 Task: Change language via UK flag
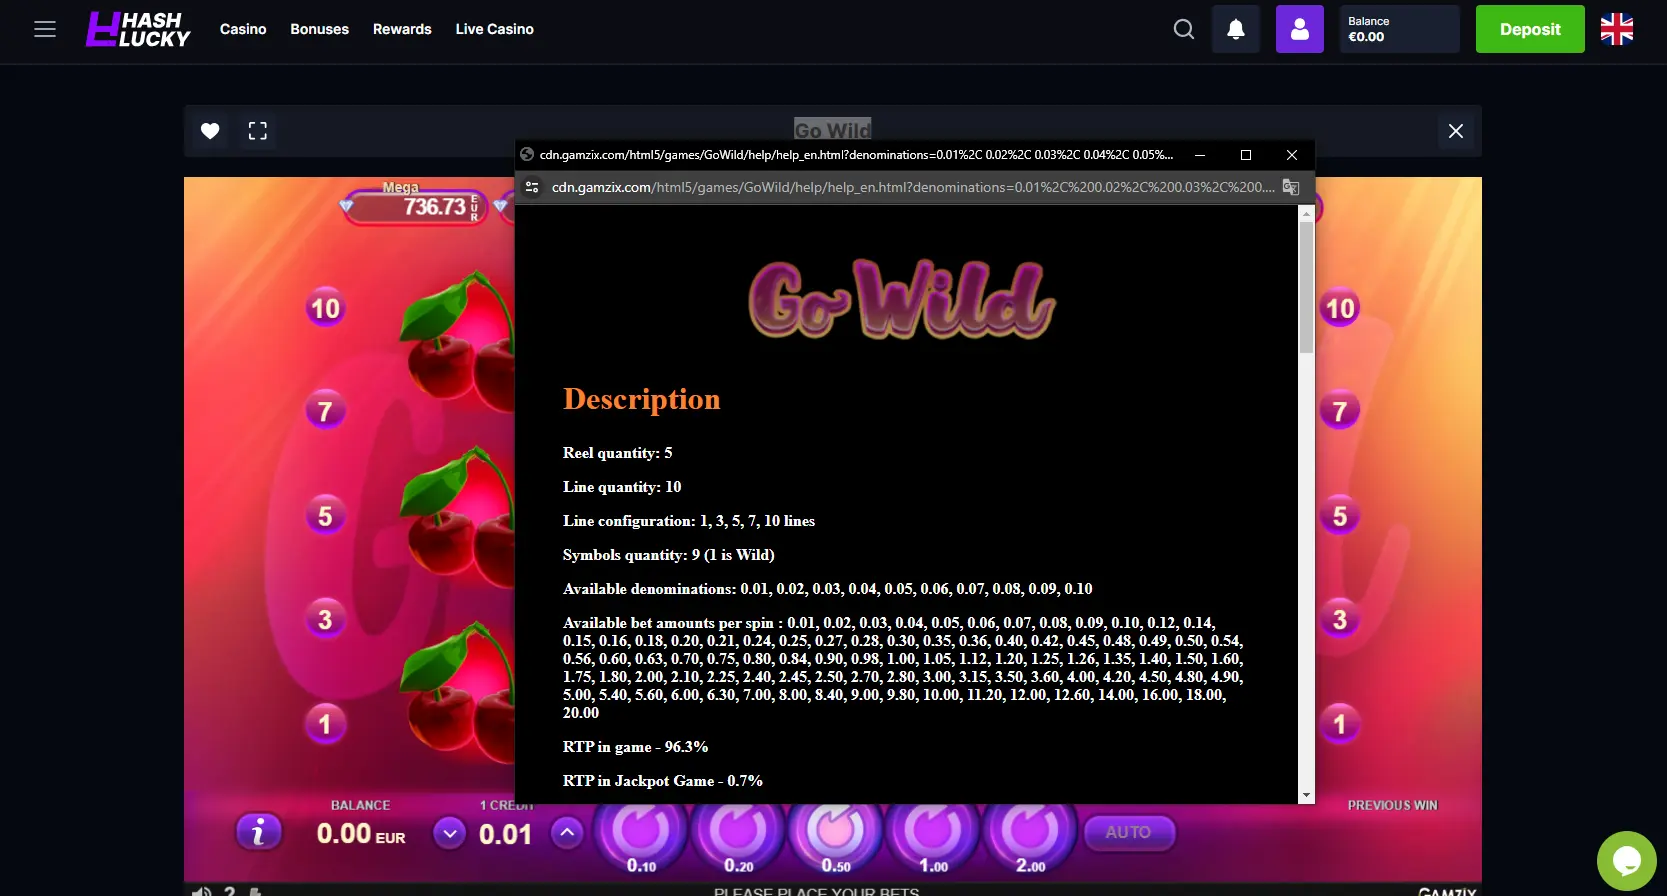click(1617, 29)
